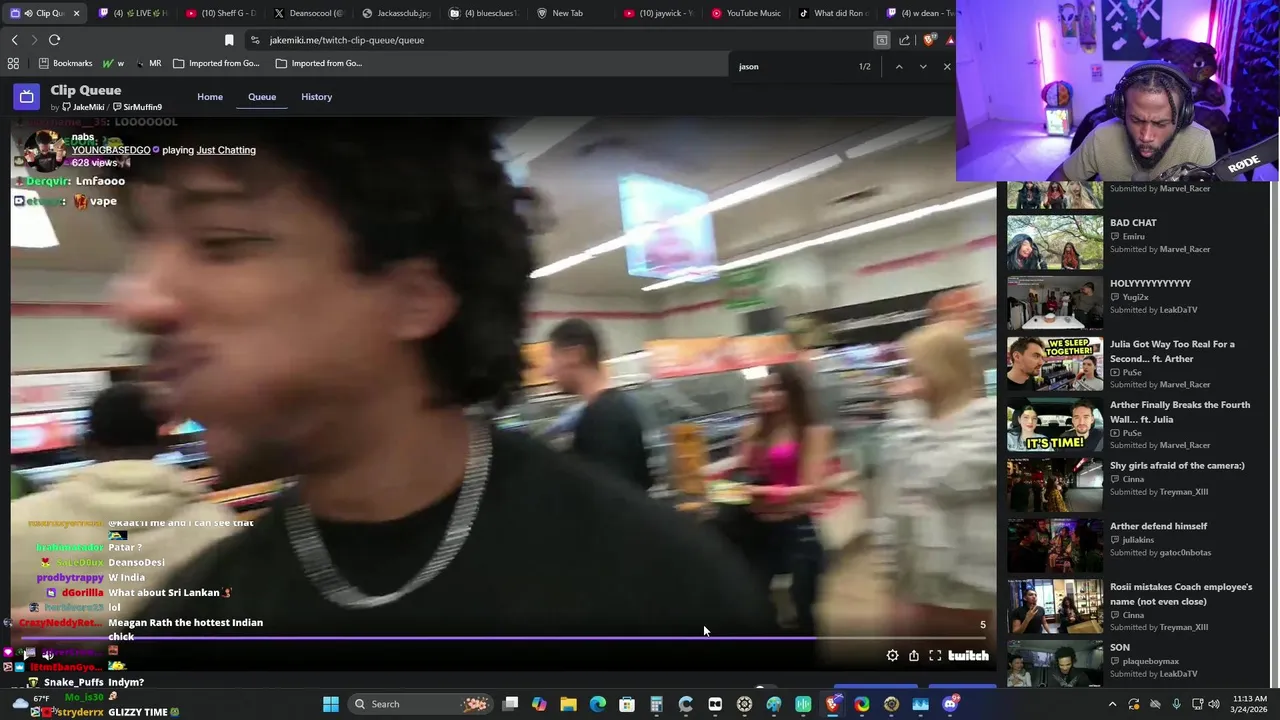Switch to the New Tab tab
The image size is (1280, 720).
[570, 13]
